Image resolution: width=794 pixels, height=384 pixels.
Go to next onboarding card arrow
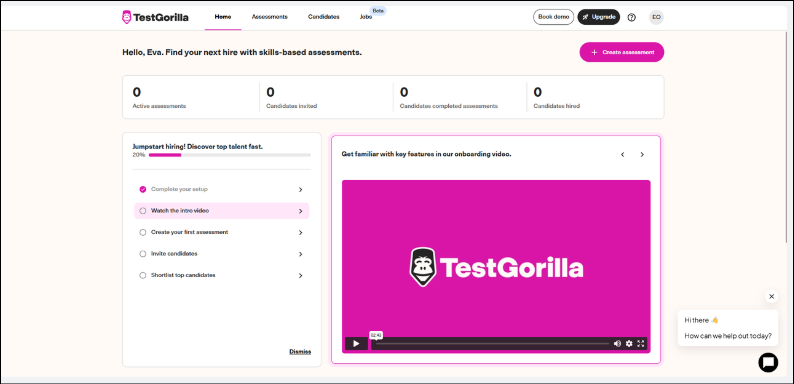point(642,155)
